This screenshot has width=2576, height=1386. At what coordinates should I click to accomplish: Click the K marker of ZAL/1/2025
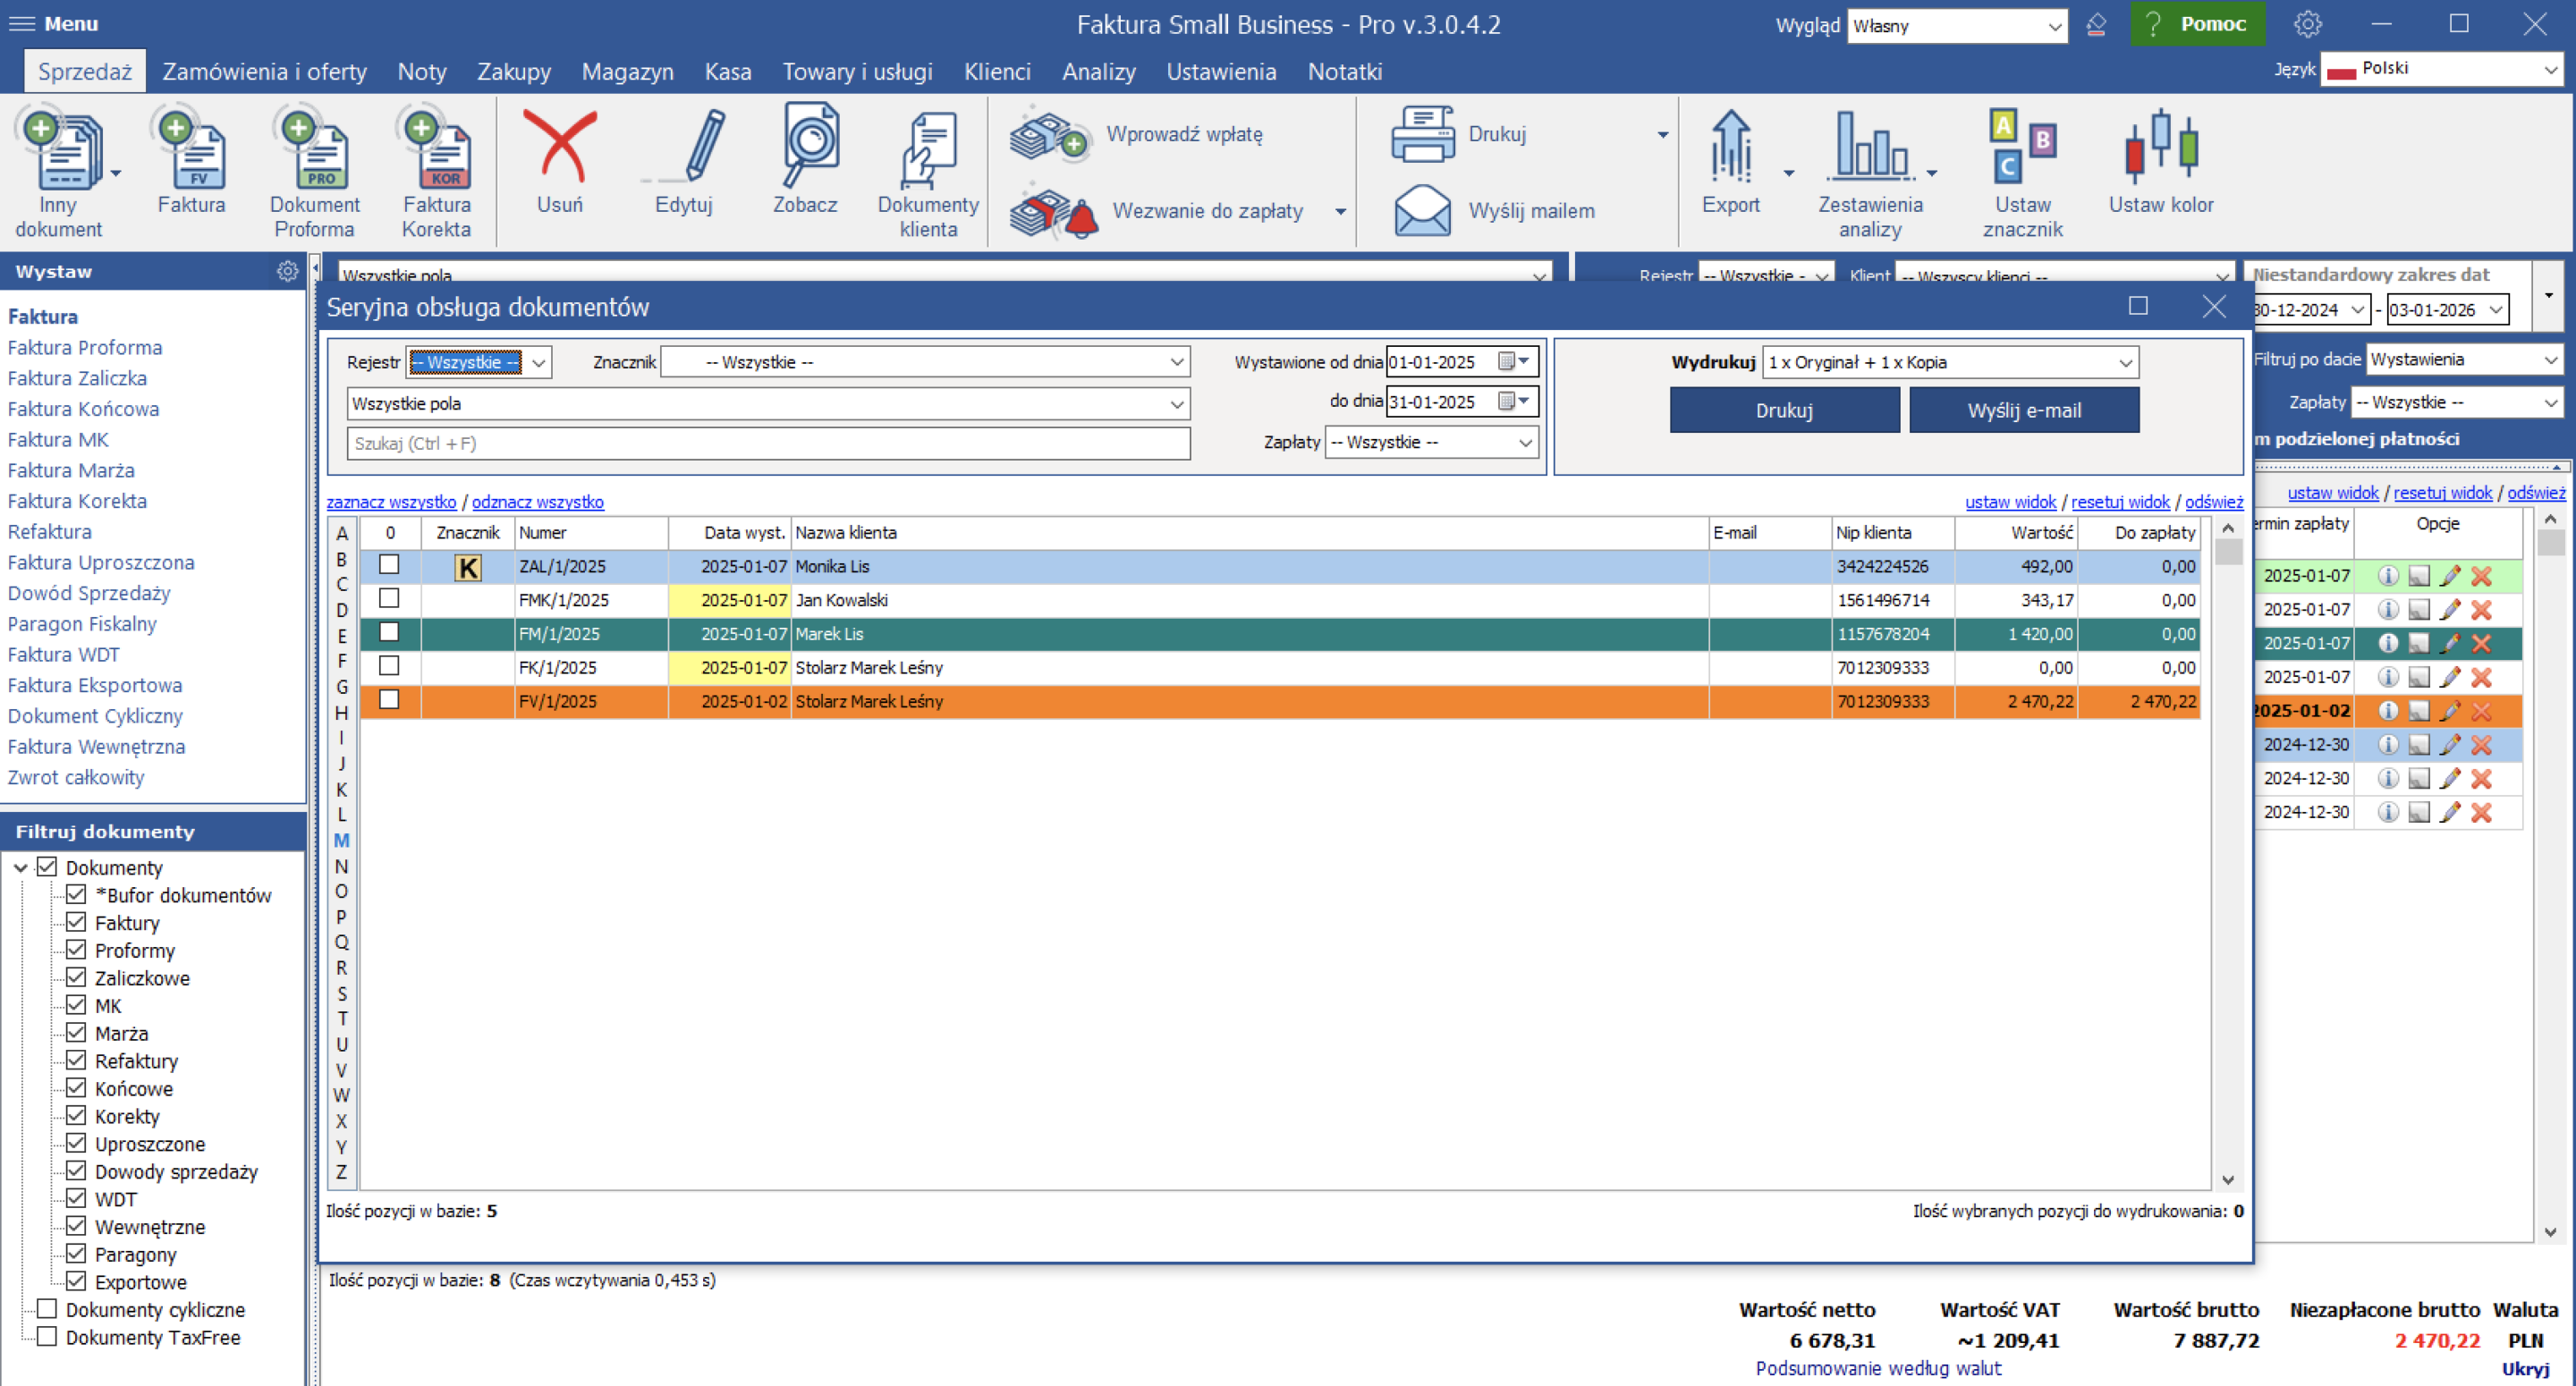[x=468, y=567]
